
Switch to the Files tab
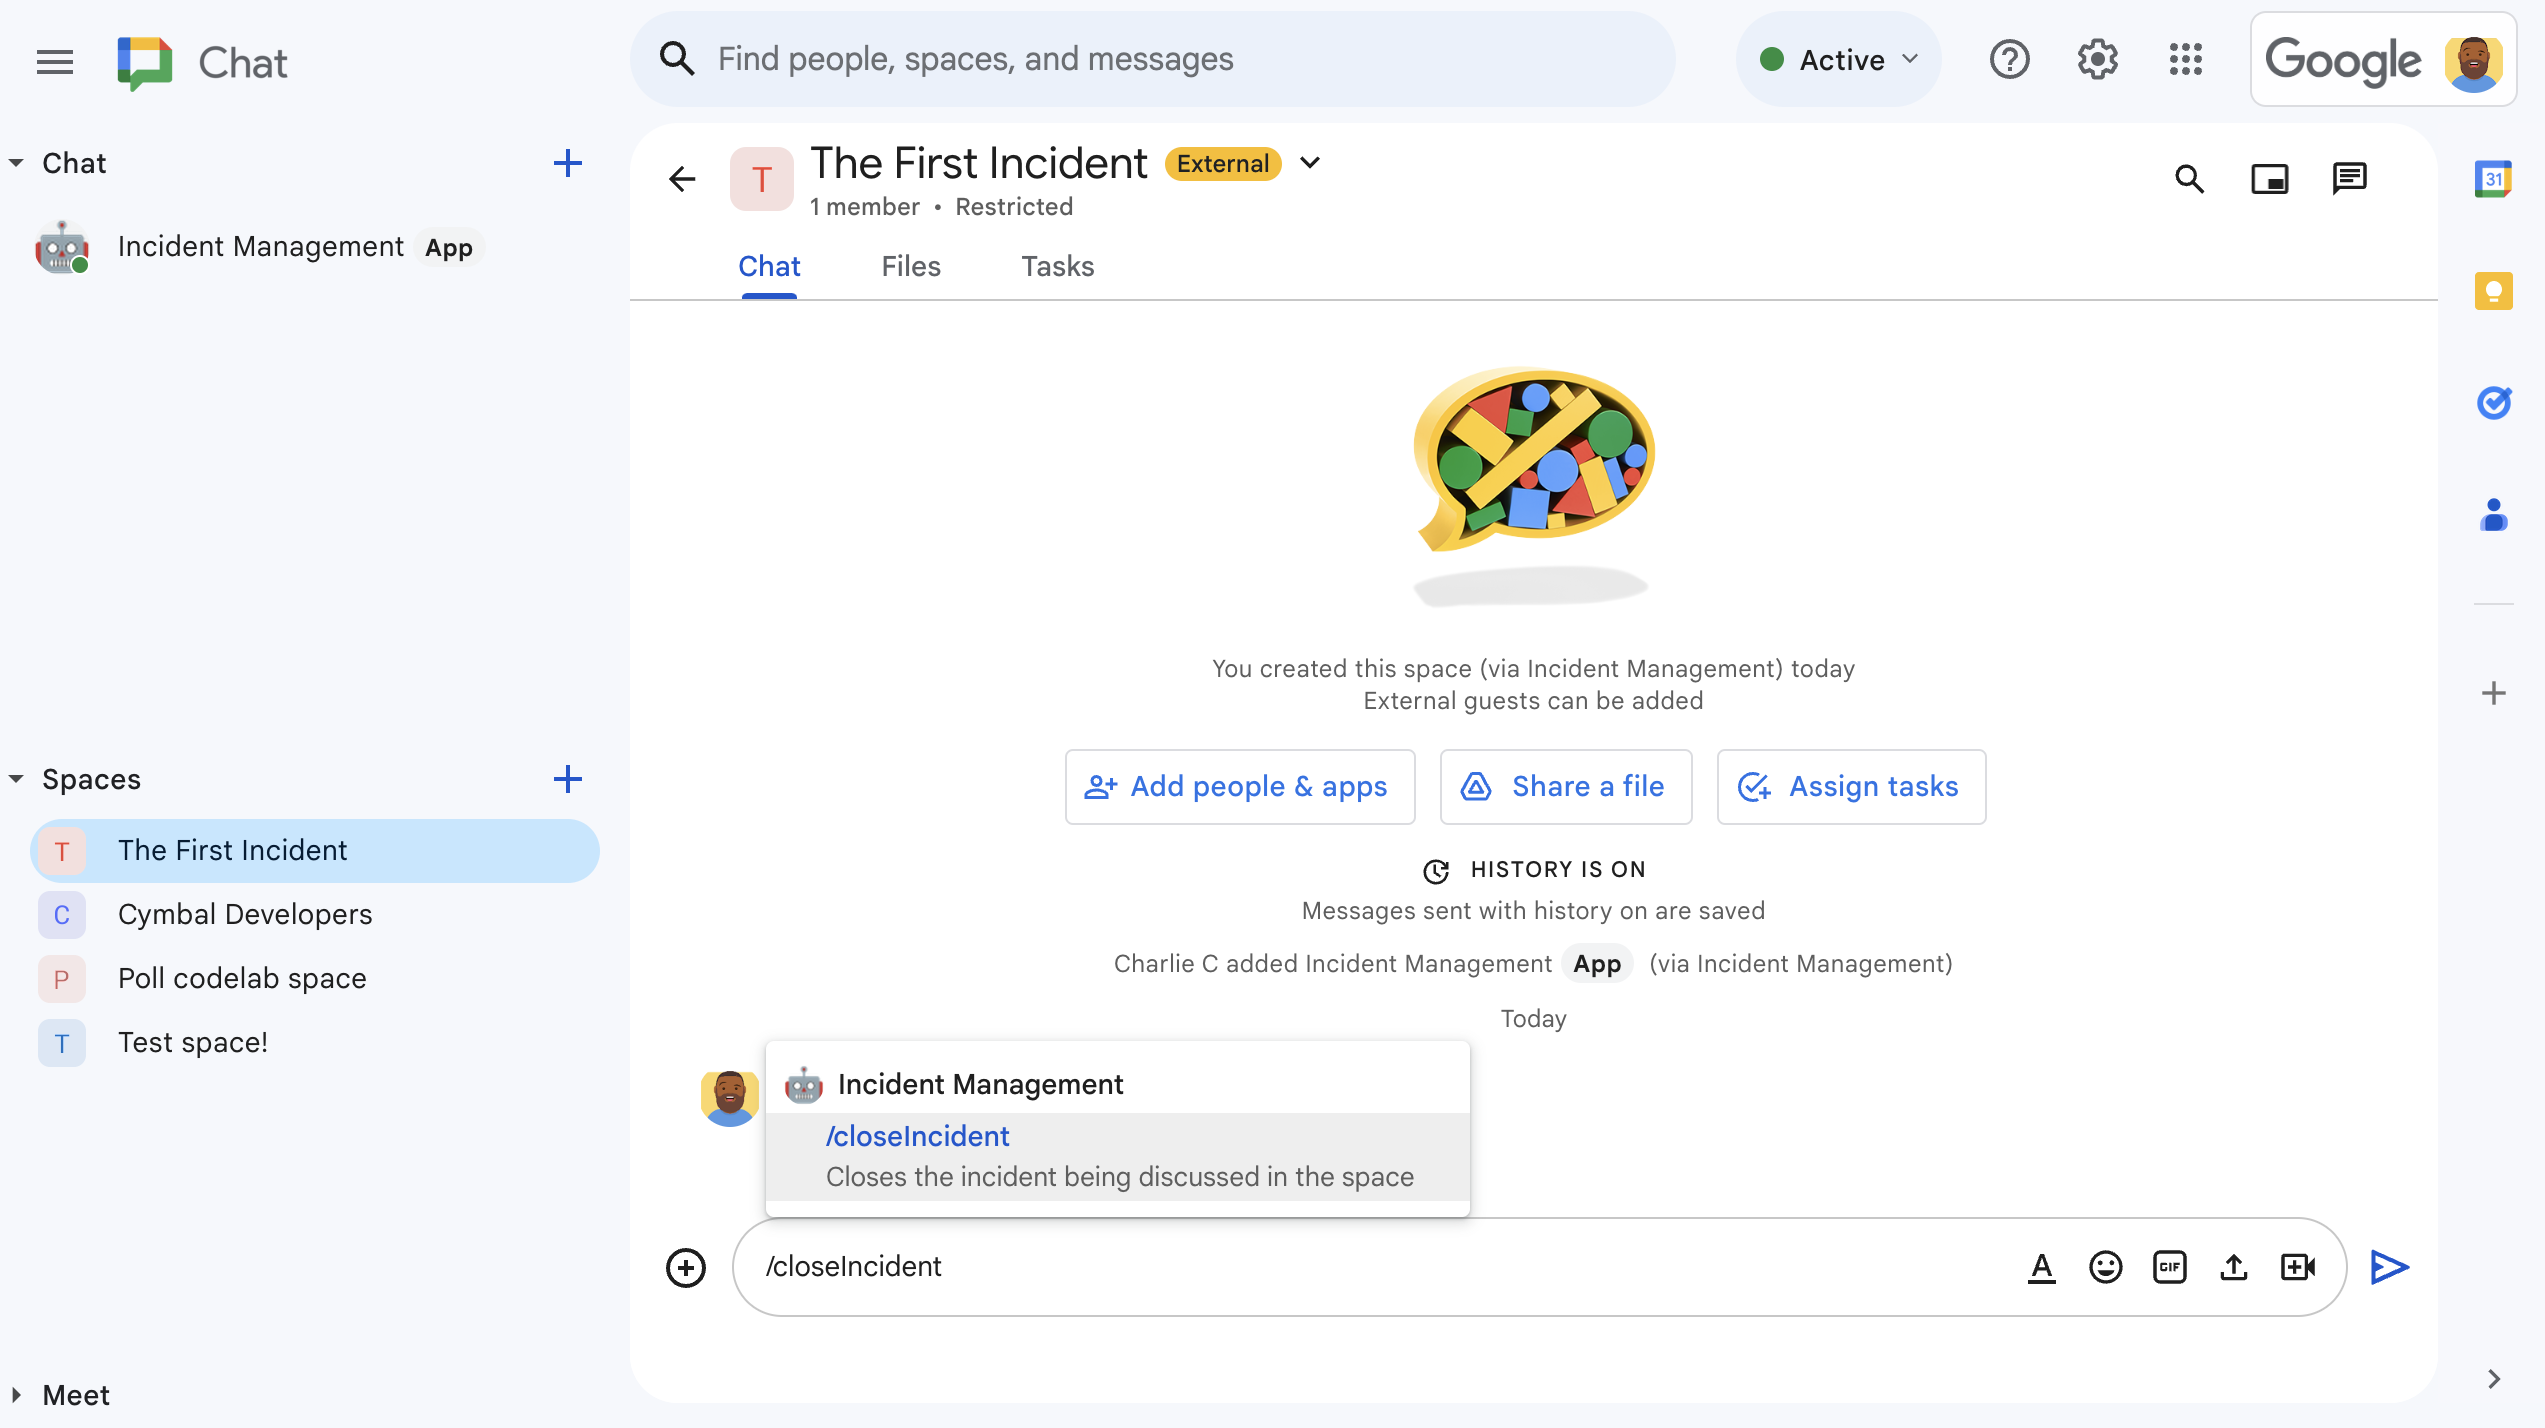tap(911, 264)
